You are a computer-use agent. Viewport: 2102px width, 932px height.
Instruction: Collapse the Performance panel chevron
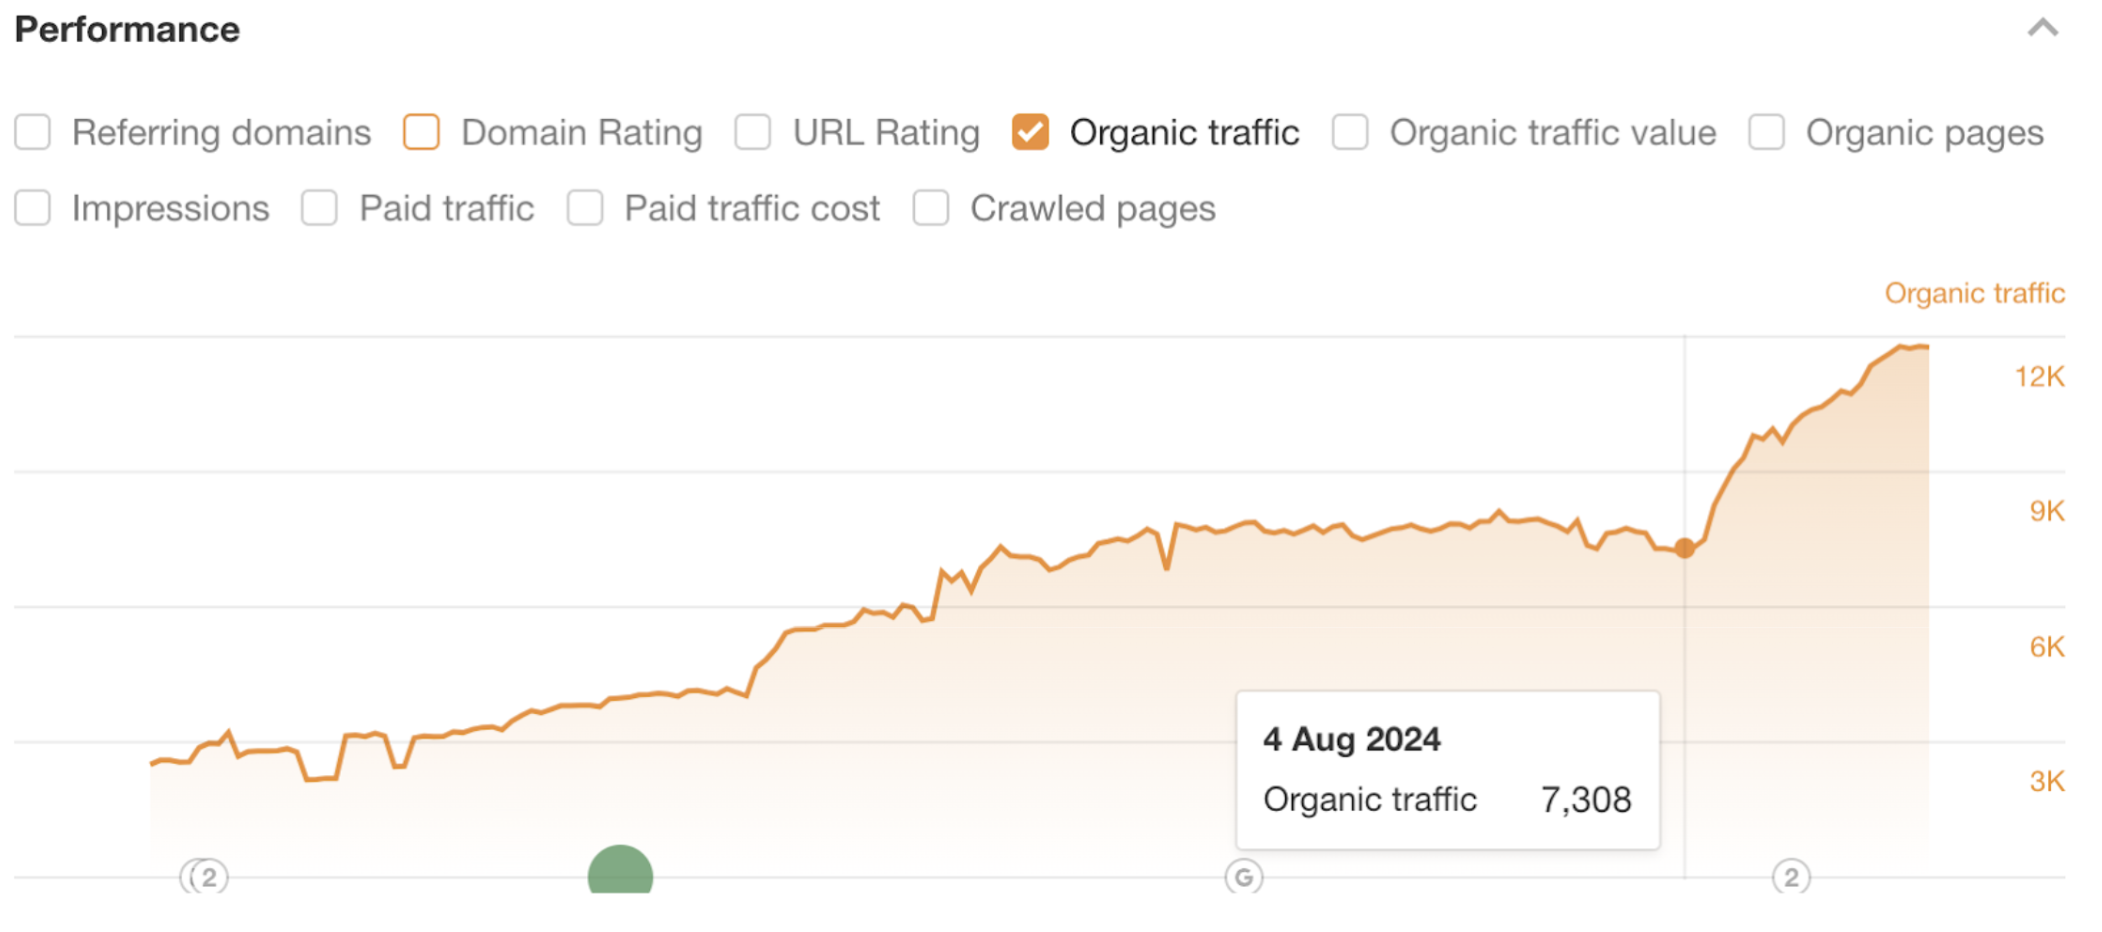point(2042,28)
